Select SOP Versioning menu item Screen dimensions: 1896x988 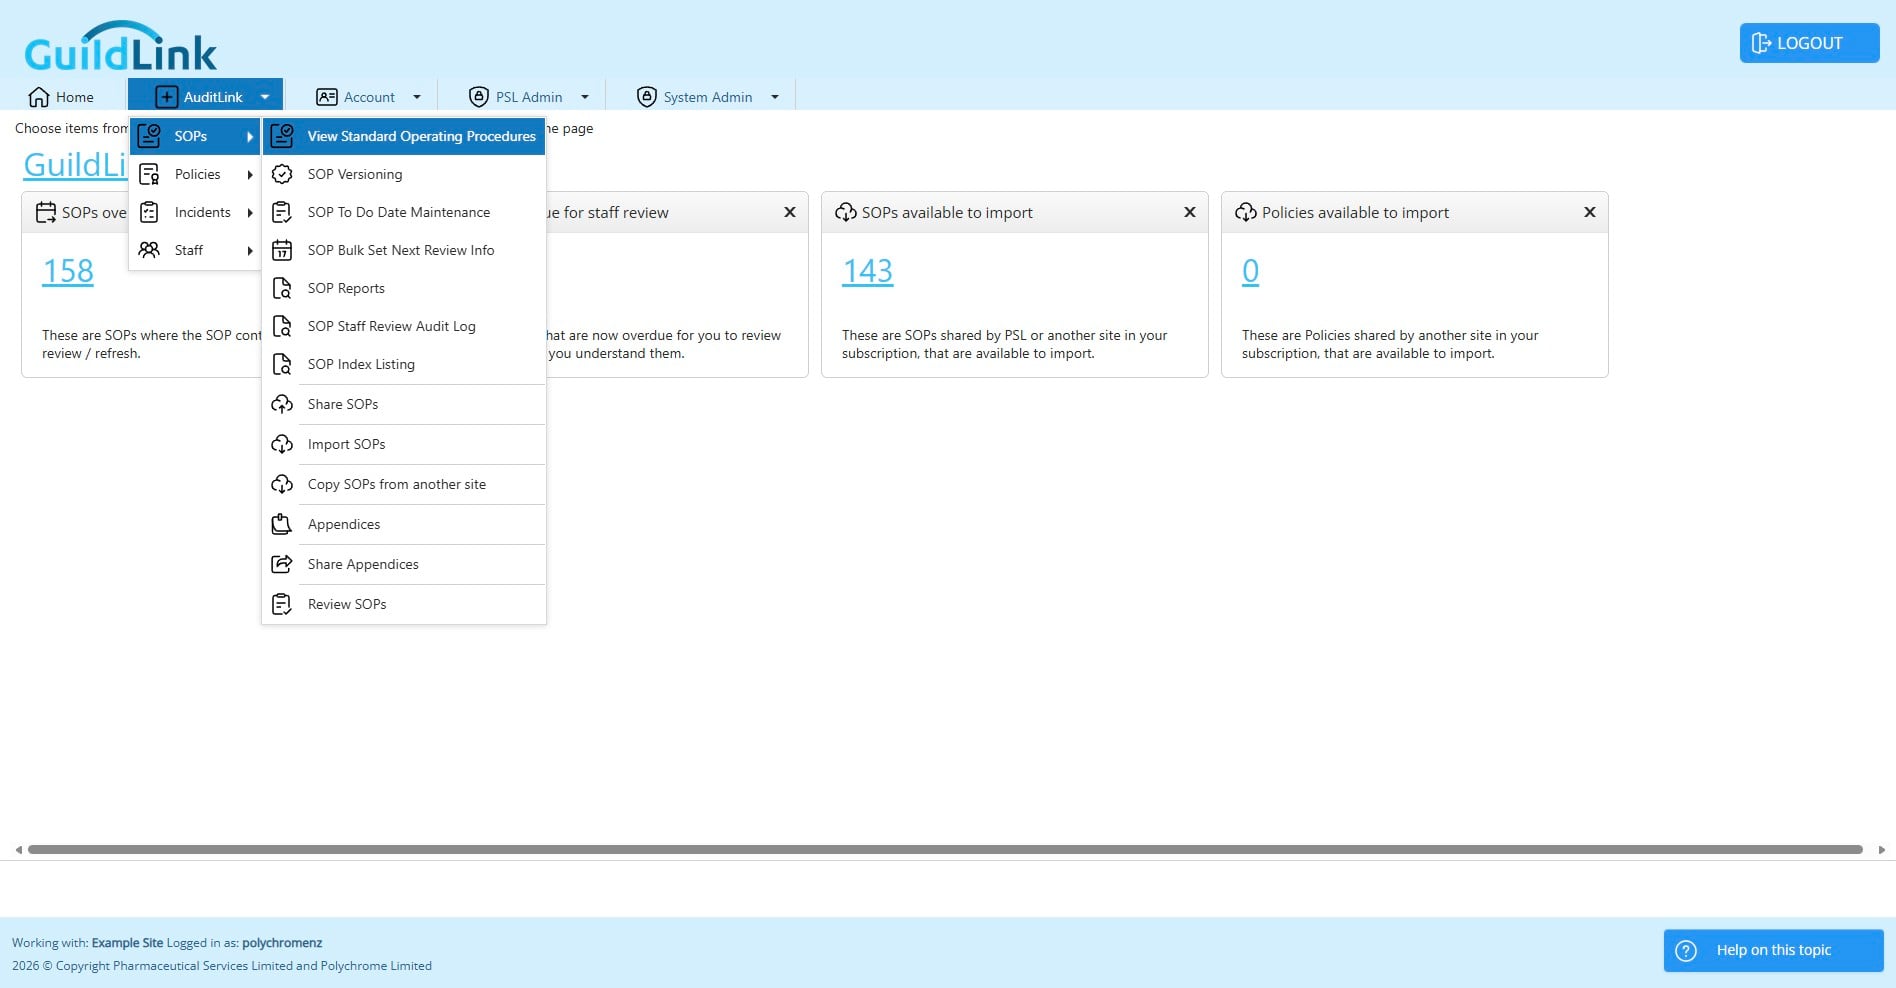pos(404,174)
